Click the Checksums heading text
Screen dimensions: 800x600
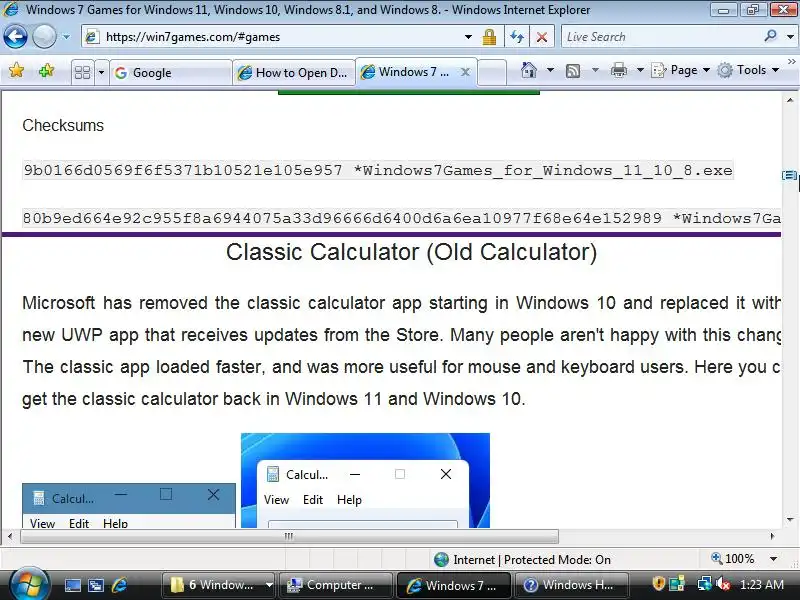pyautogui.click(x=63, y=126)
